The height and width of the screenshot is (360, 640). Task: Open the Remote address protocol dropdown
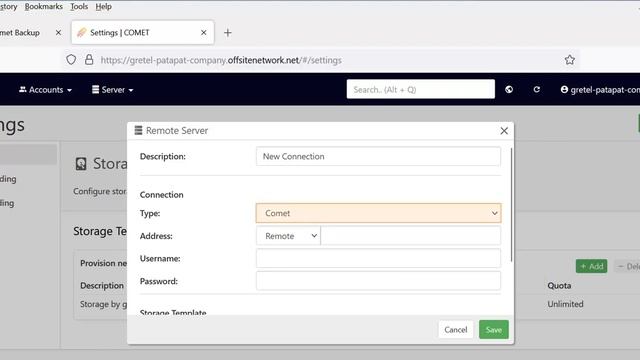tap(288, 236)
